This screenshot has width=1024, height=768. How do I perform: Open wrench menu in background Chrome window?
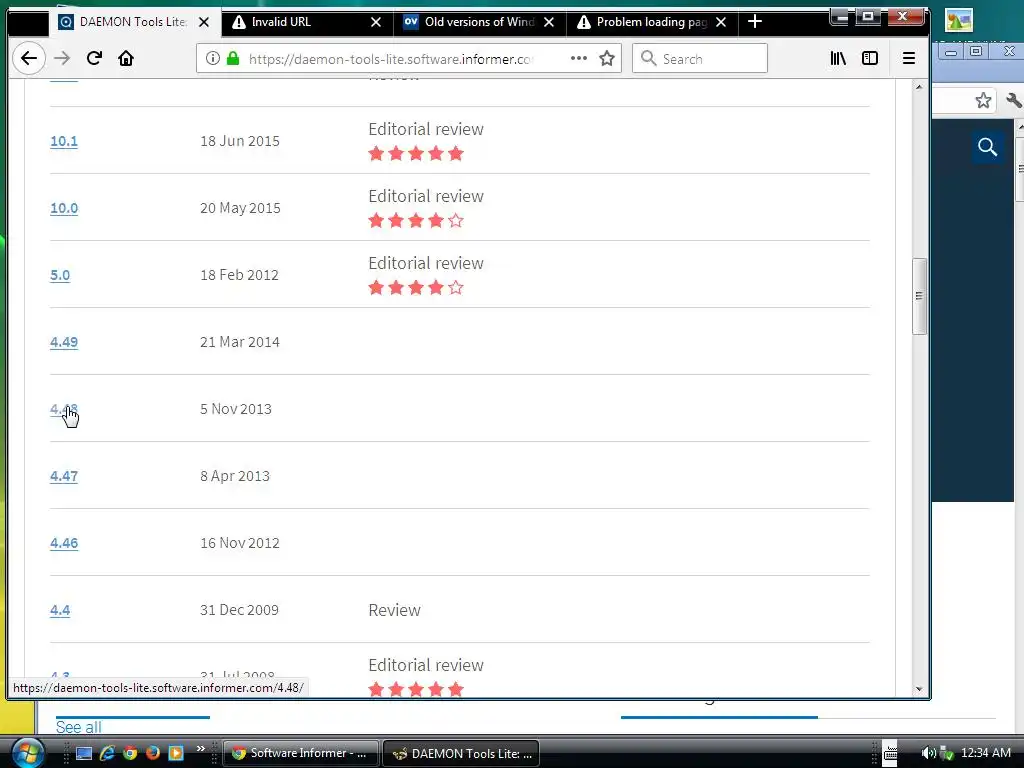(x=1014, y=101)
